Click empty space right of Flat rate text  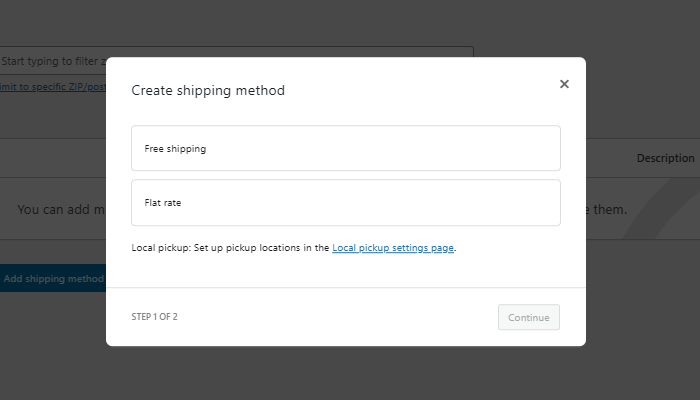pos(400,203)
